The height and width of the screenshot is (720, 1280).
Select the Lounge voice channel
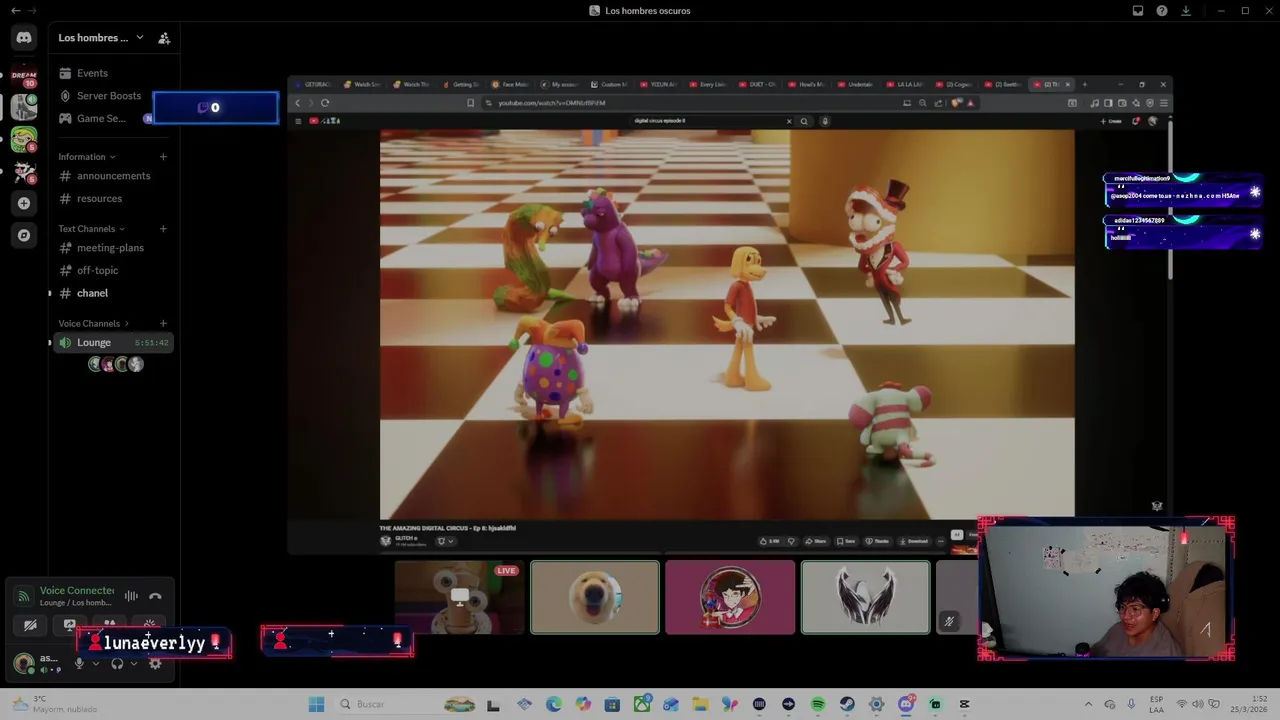click(113, 343)
